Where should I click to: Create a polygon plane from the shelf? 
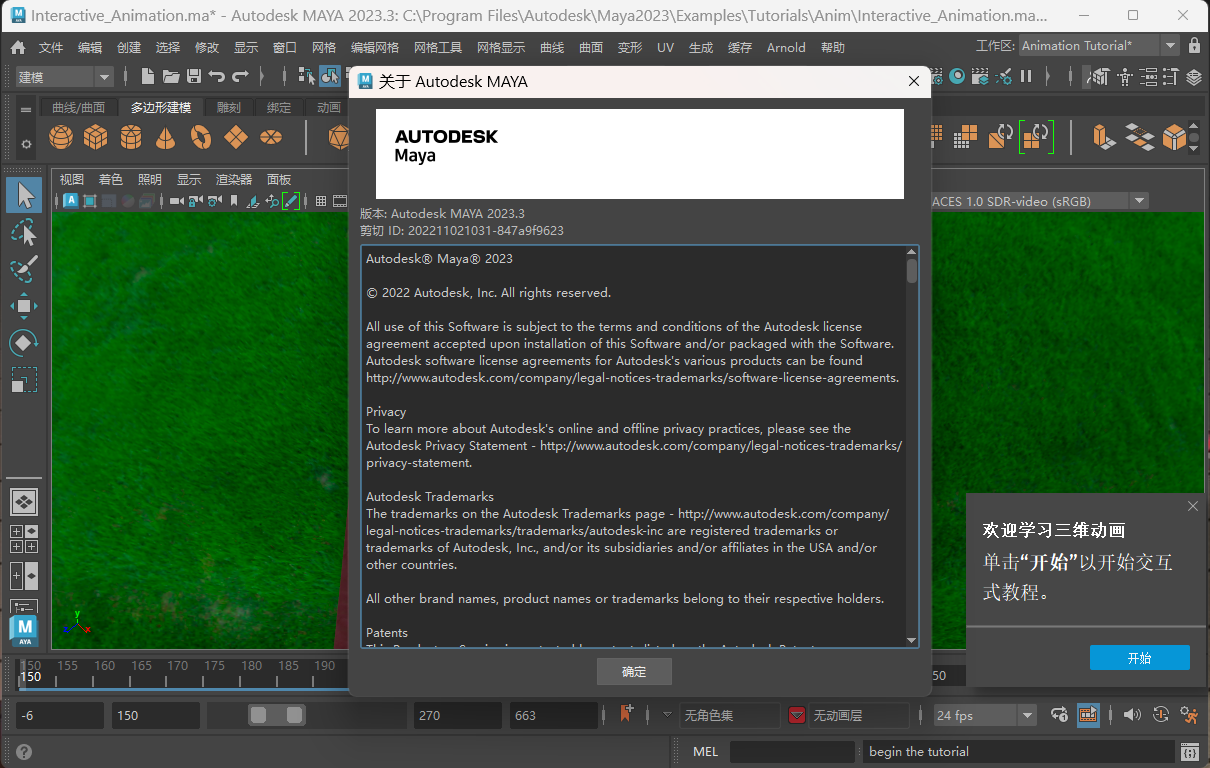(236, 136)
